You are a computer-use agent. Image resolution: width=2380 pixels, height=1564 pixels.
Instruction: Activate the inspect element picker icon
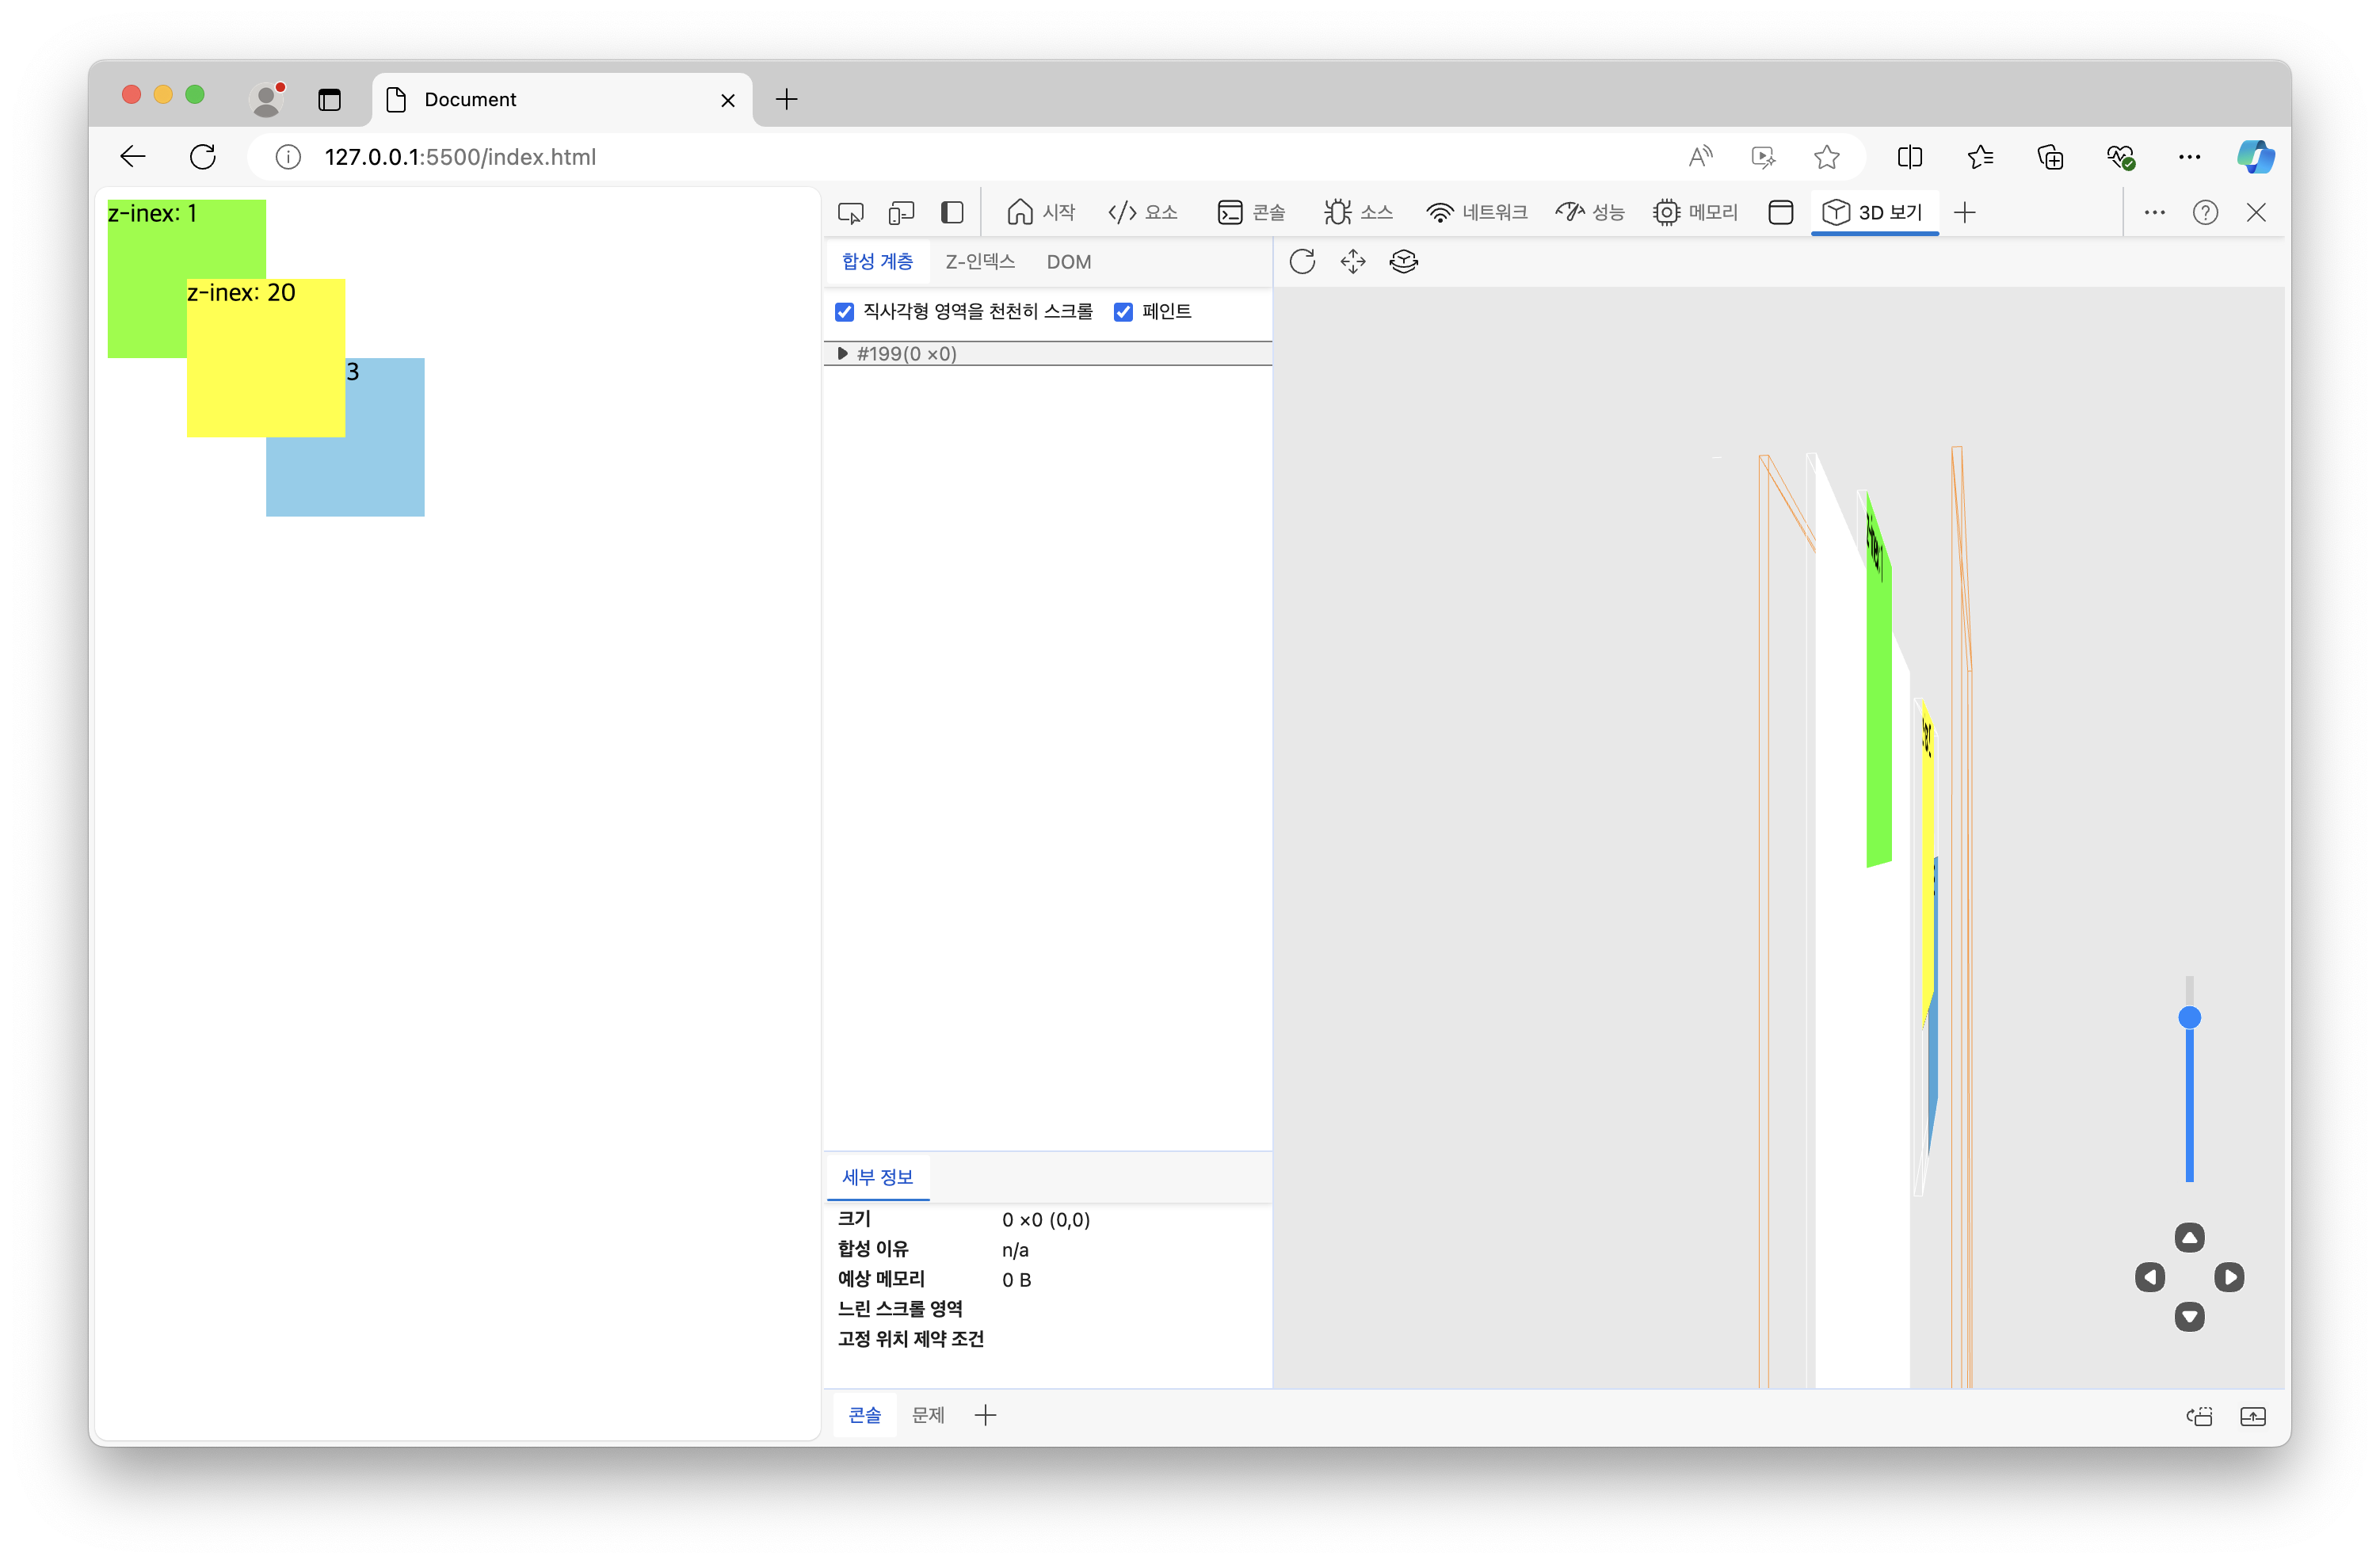(851, 212)
